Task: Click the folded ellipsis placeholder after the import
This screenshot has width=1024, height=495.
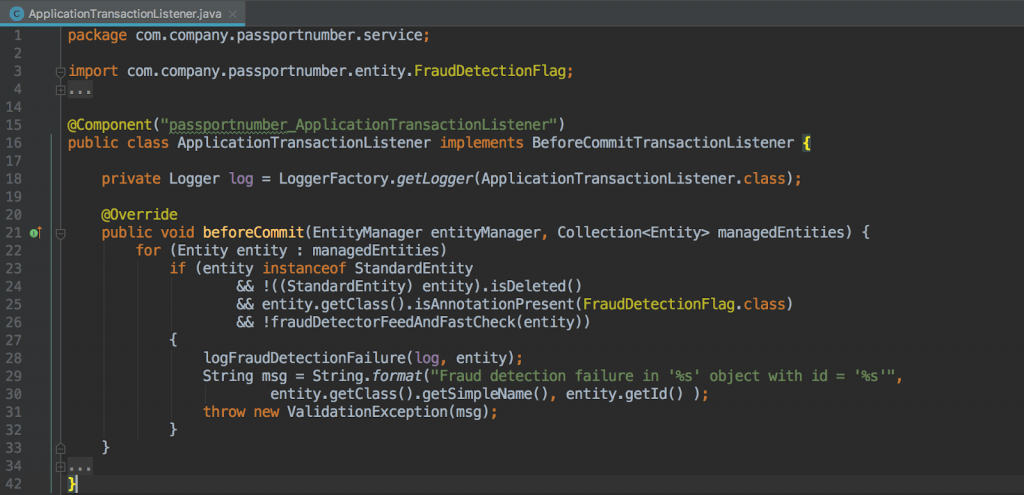Action: pyautogui.click(x=80, y=91)
